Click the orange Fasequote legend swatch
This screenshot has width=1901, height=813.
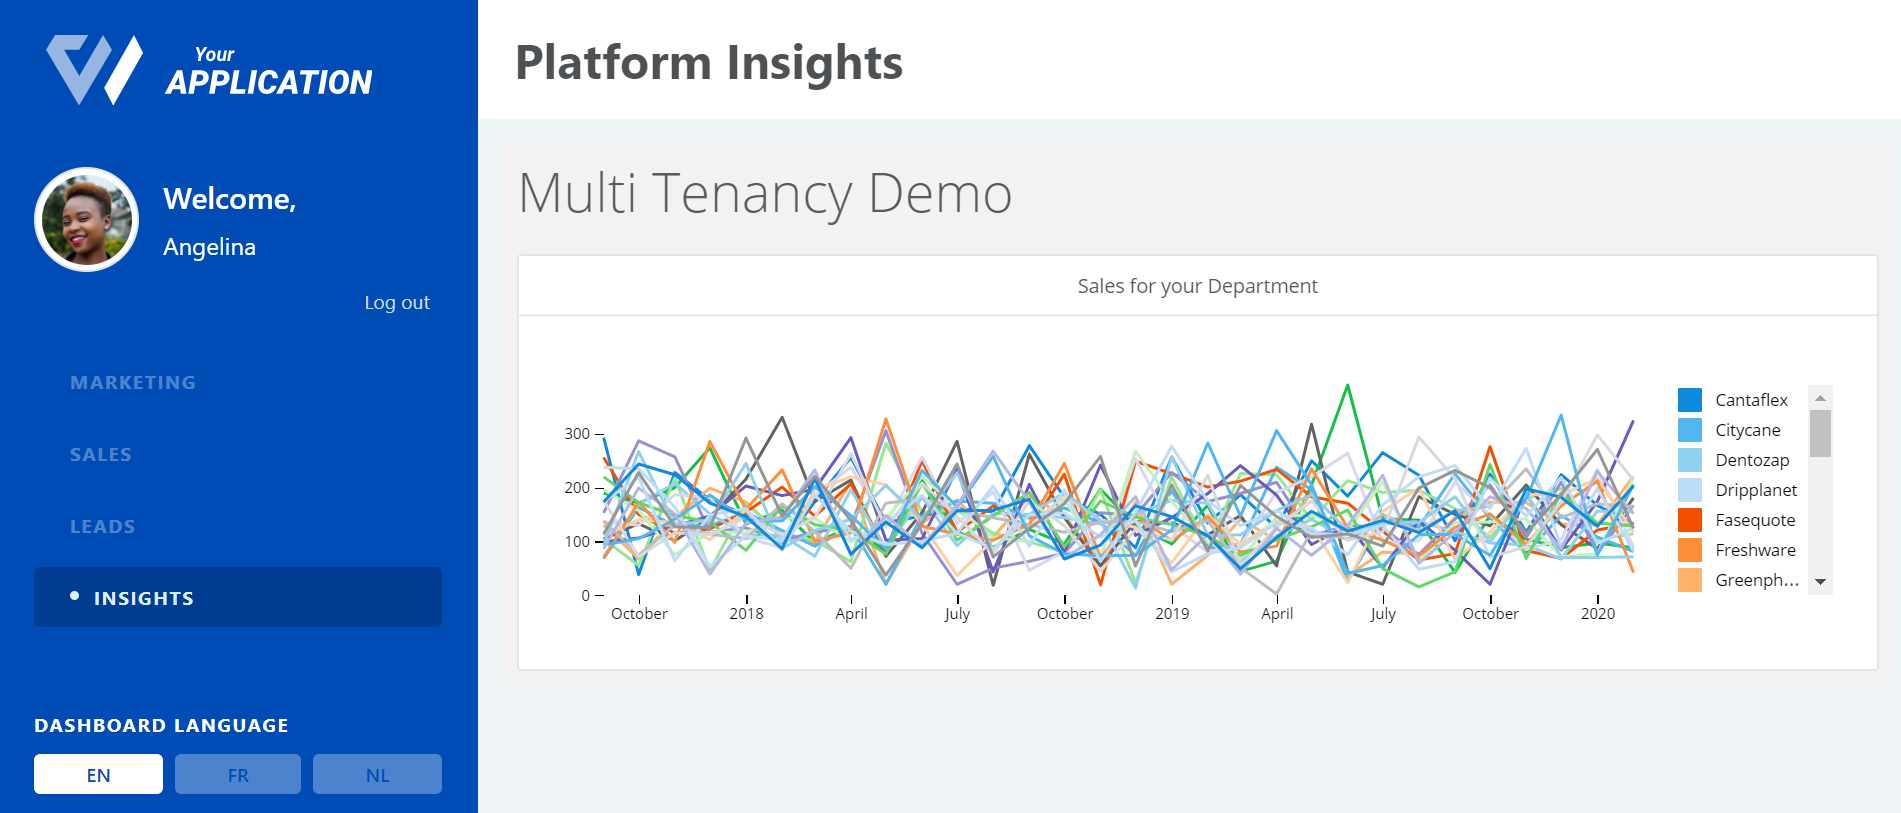click(x=1690, y=520)
